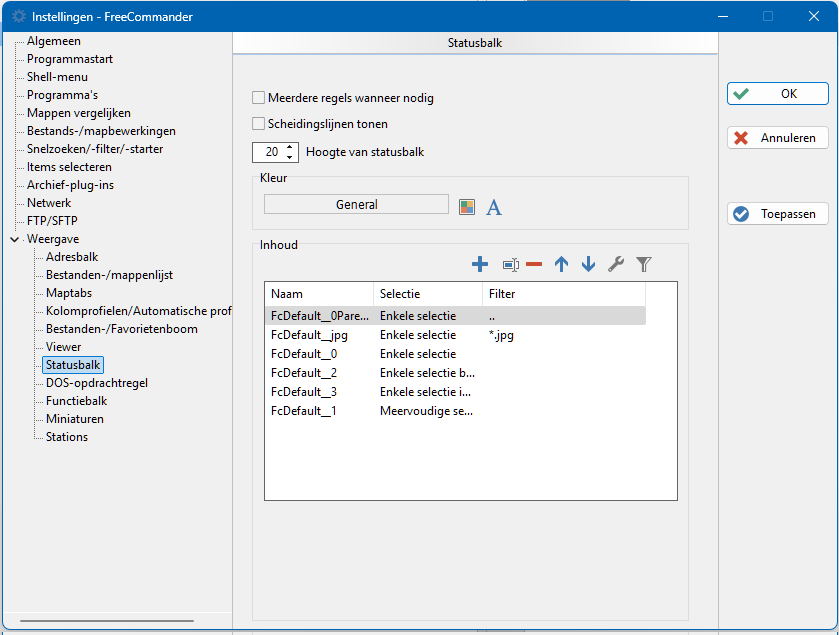Click the Filter column header

[563, 294]
